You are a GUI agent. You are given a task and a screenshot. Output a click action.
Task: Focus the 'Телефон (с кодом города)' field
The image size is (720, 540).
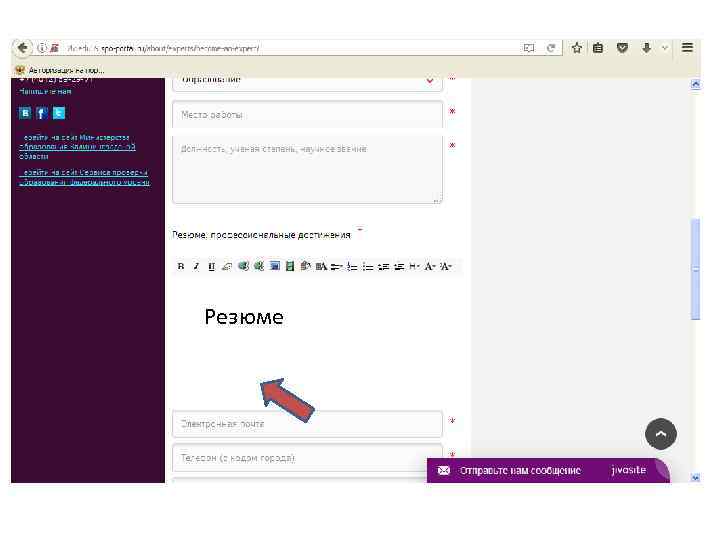[307, 458]
